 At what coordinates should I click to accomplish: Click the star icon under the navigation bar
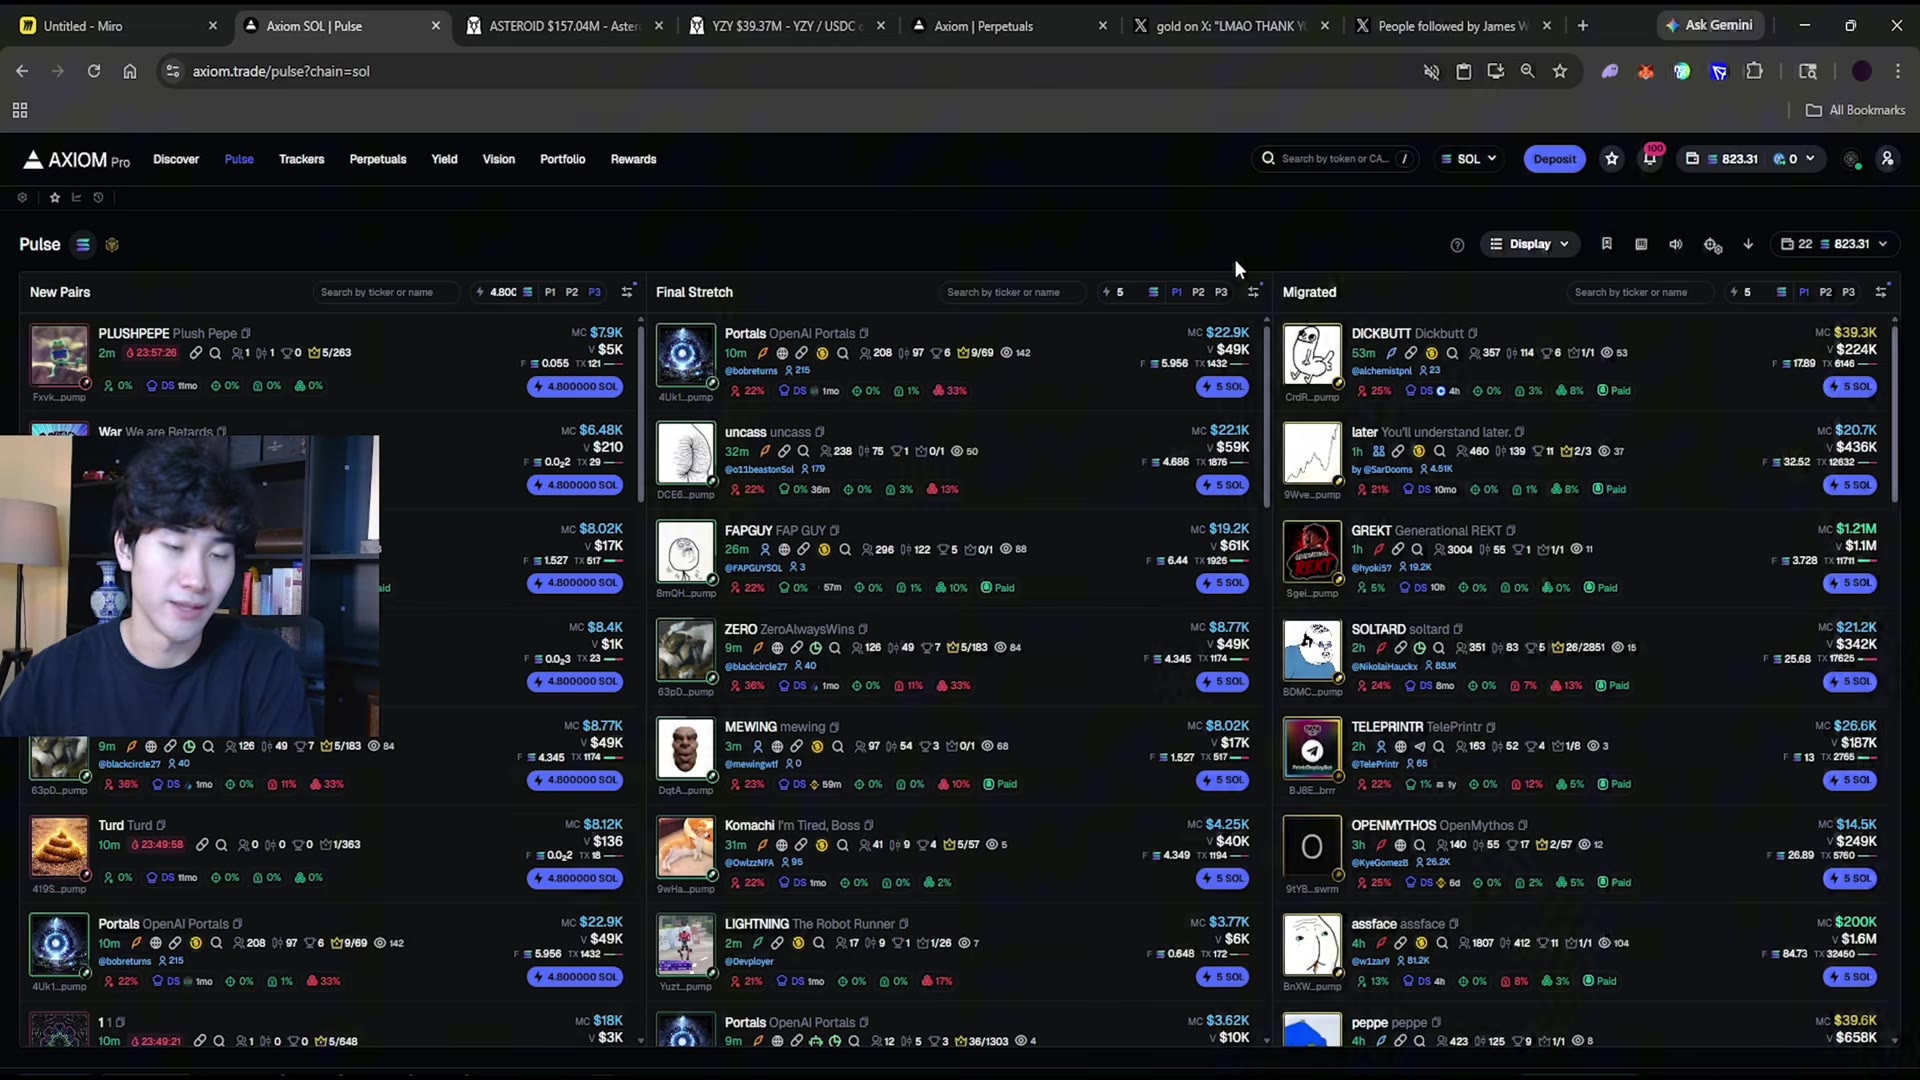tap(55, 198)
